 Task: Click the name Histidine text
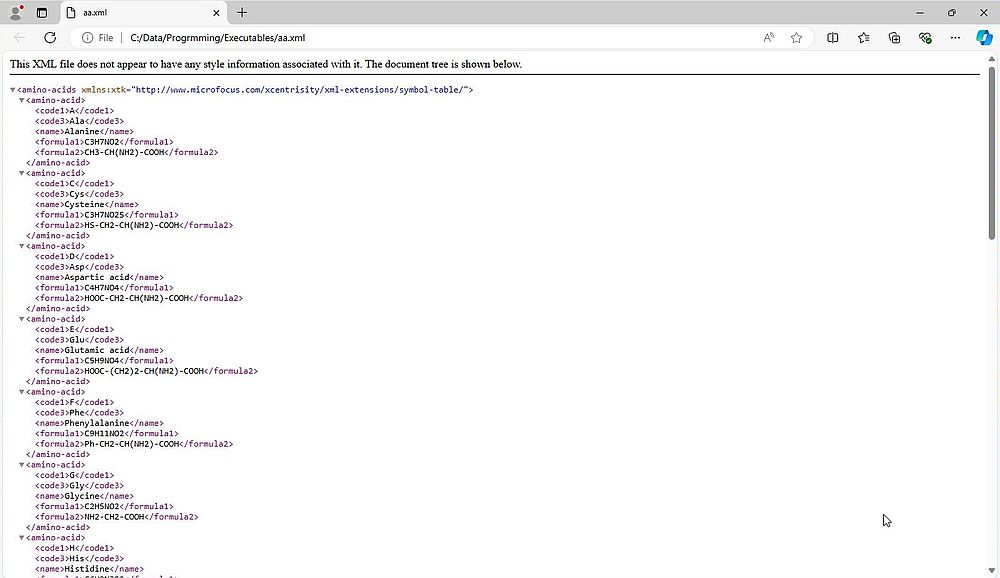pos(87,569)
